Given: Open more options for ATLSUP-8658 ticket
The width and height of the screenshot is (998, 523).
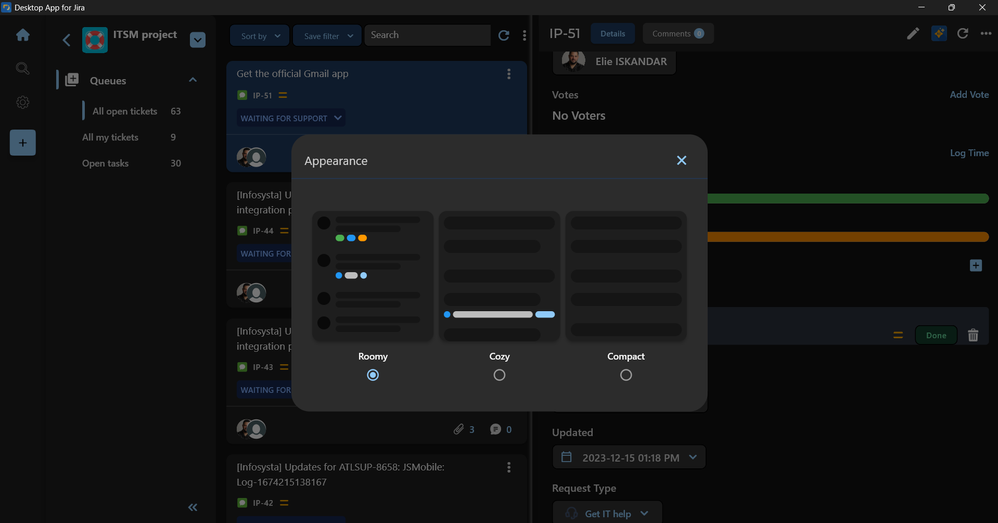Looking at the screenshot, I should (509, 468).
